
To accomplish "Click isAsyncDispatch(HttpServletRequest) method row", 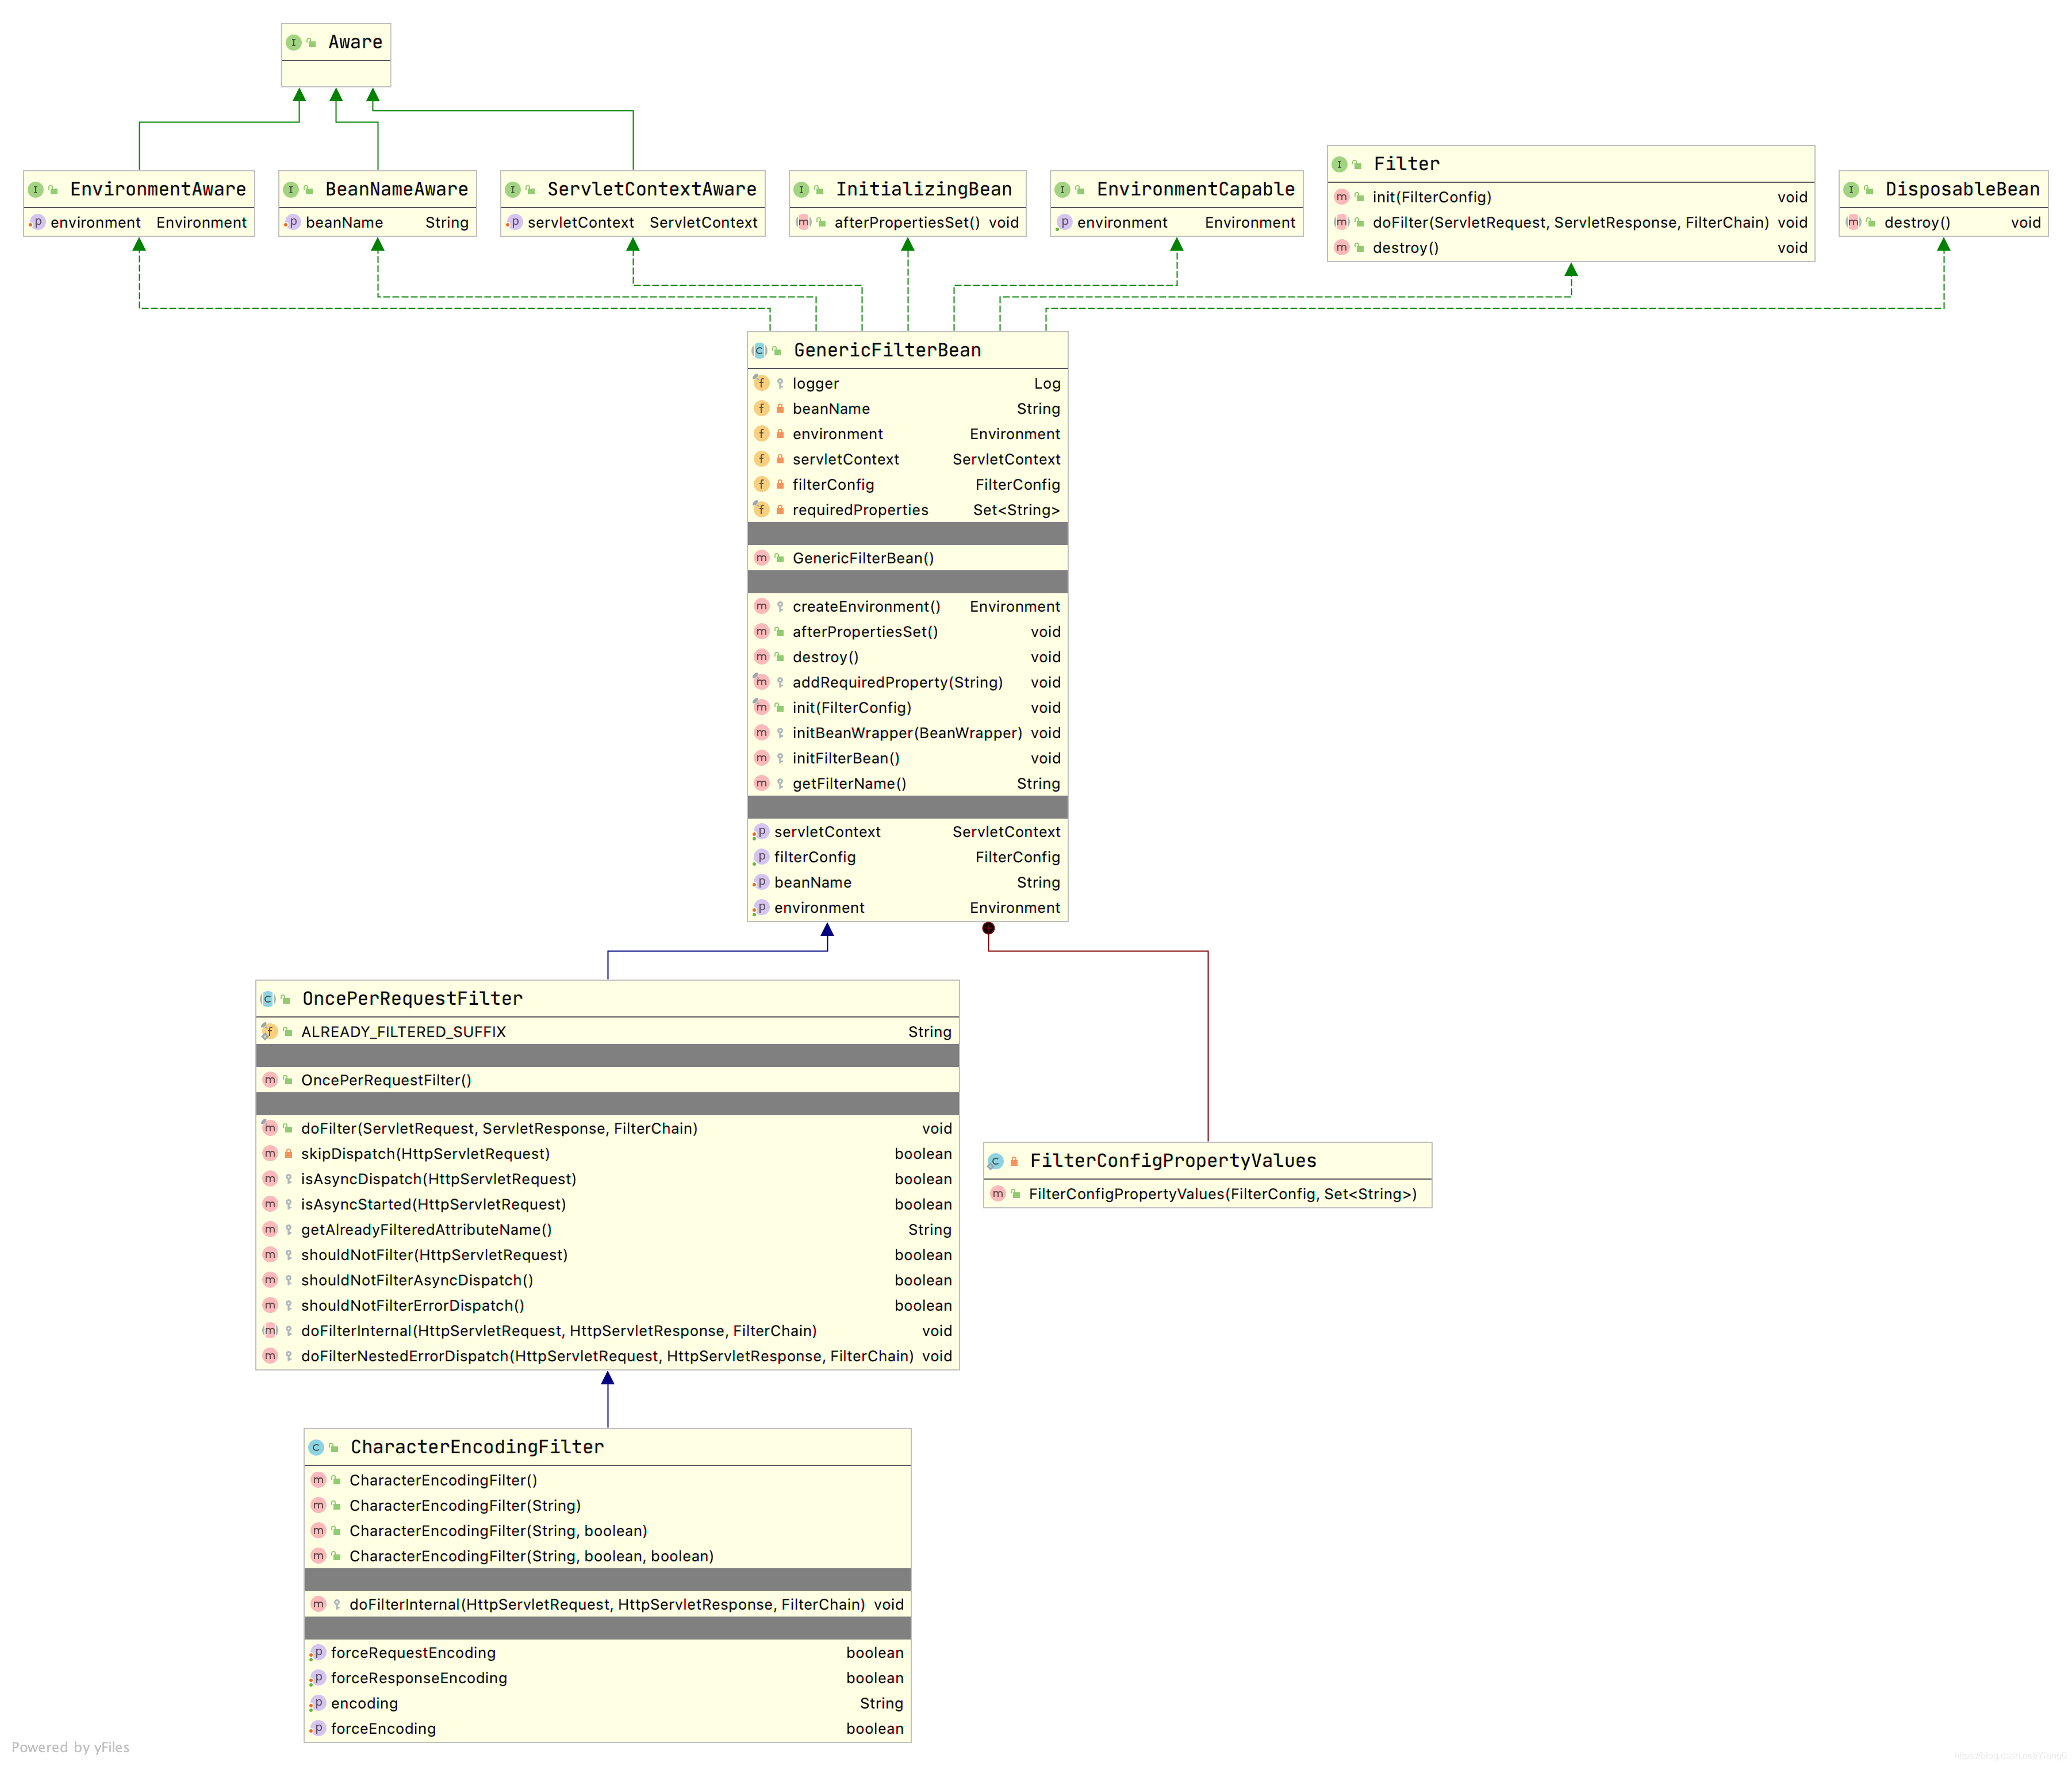I will 608,1179.
